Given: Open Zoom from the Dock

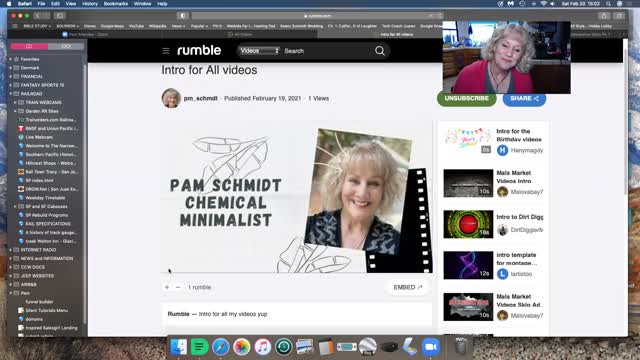Looking at the screenshot, I should (431, 347).
